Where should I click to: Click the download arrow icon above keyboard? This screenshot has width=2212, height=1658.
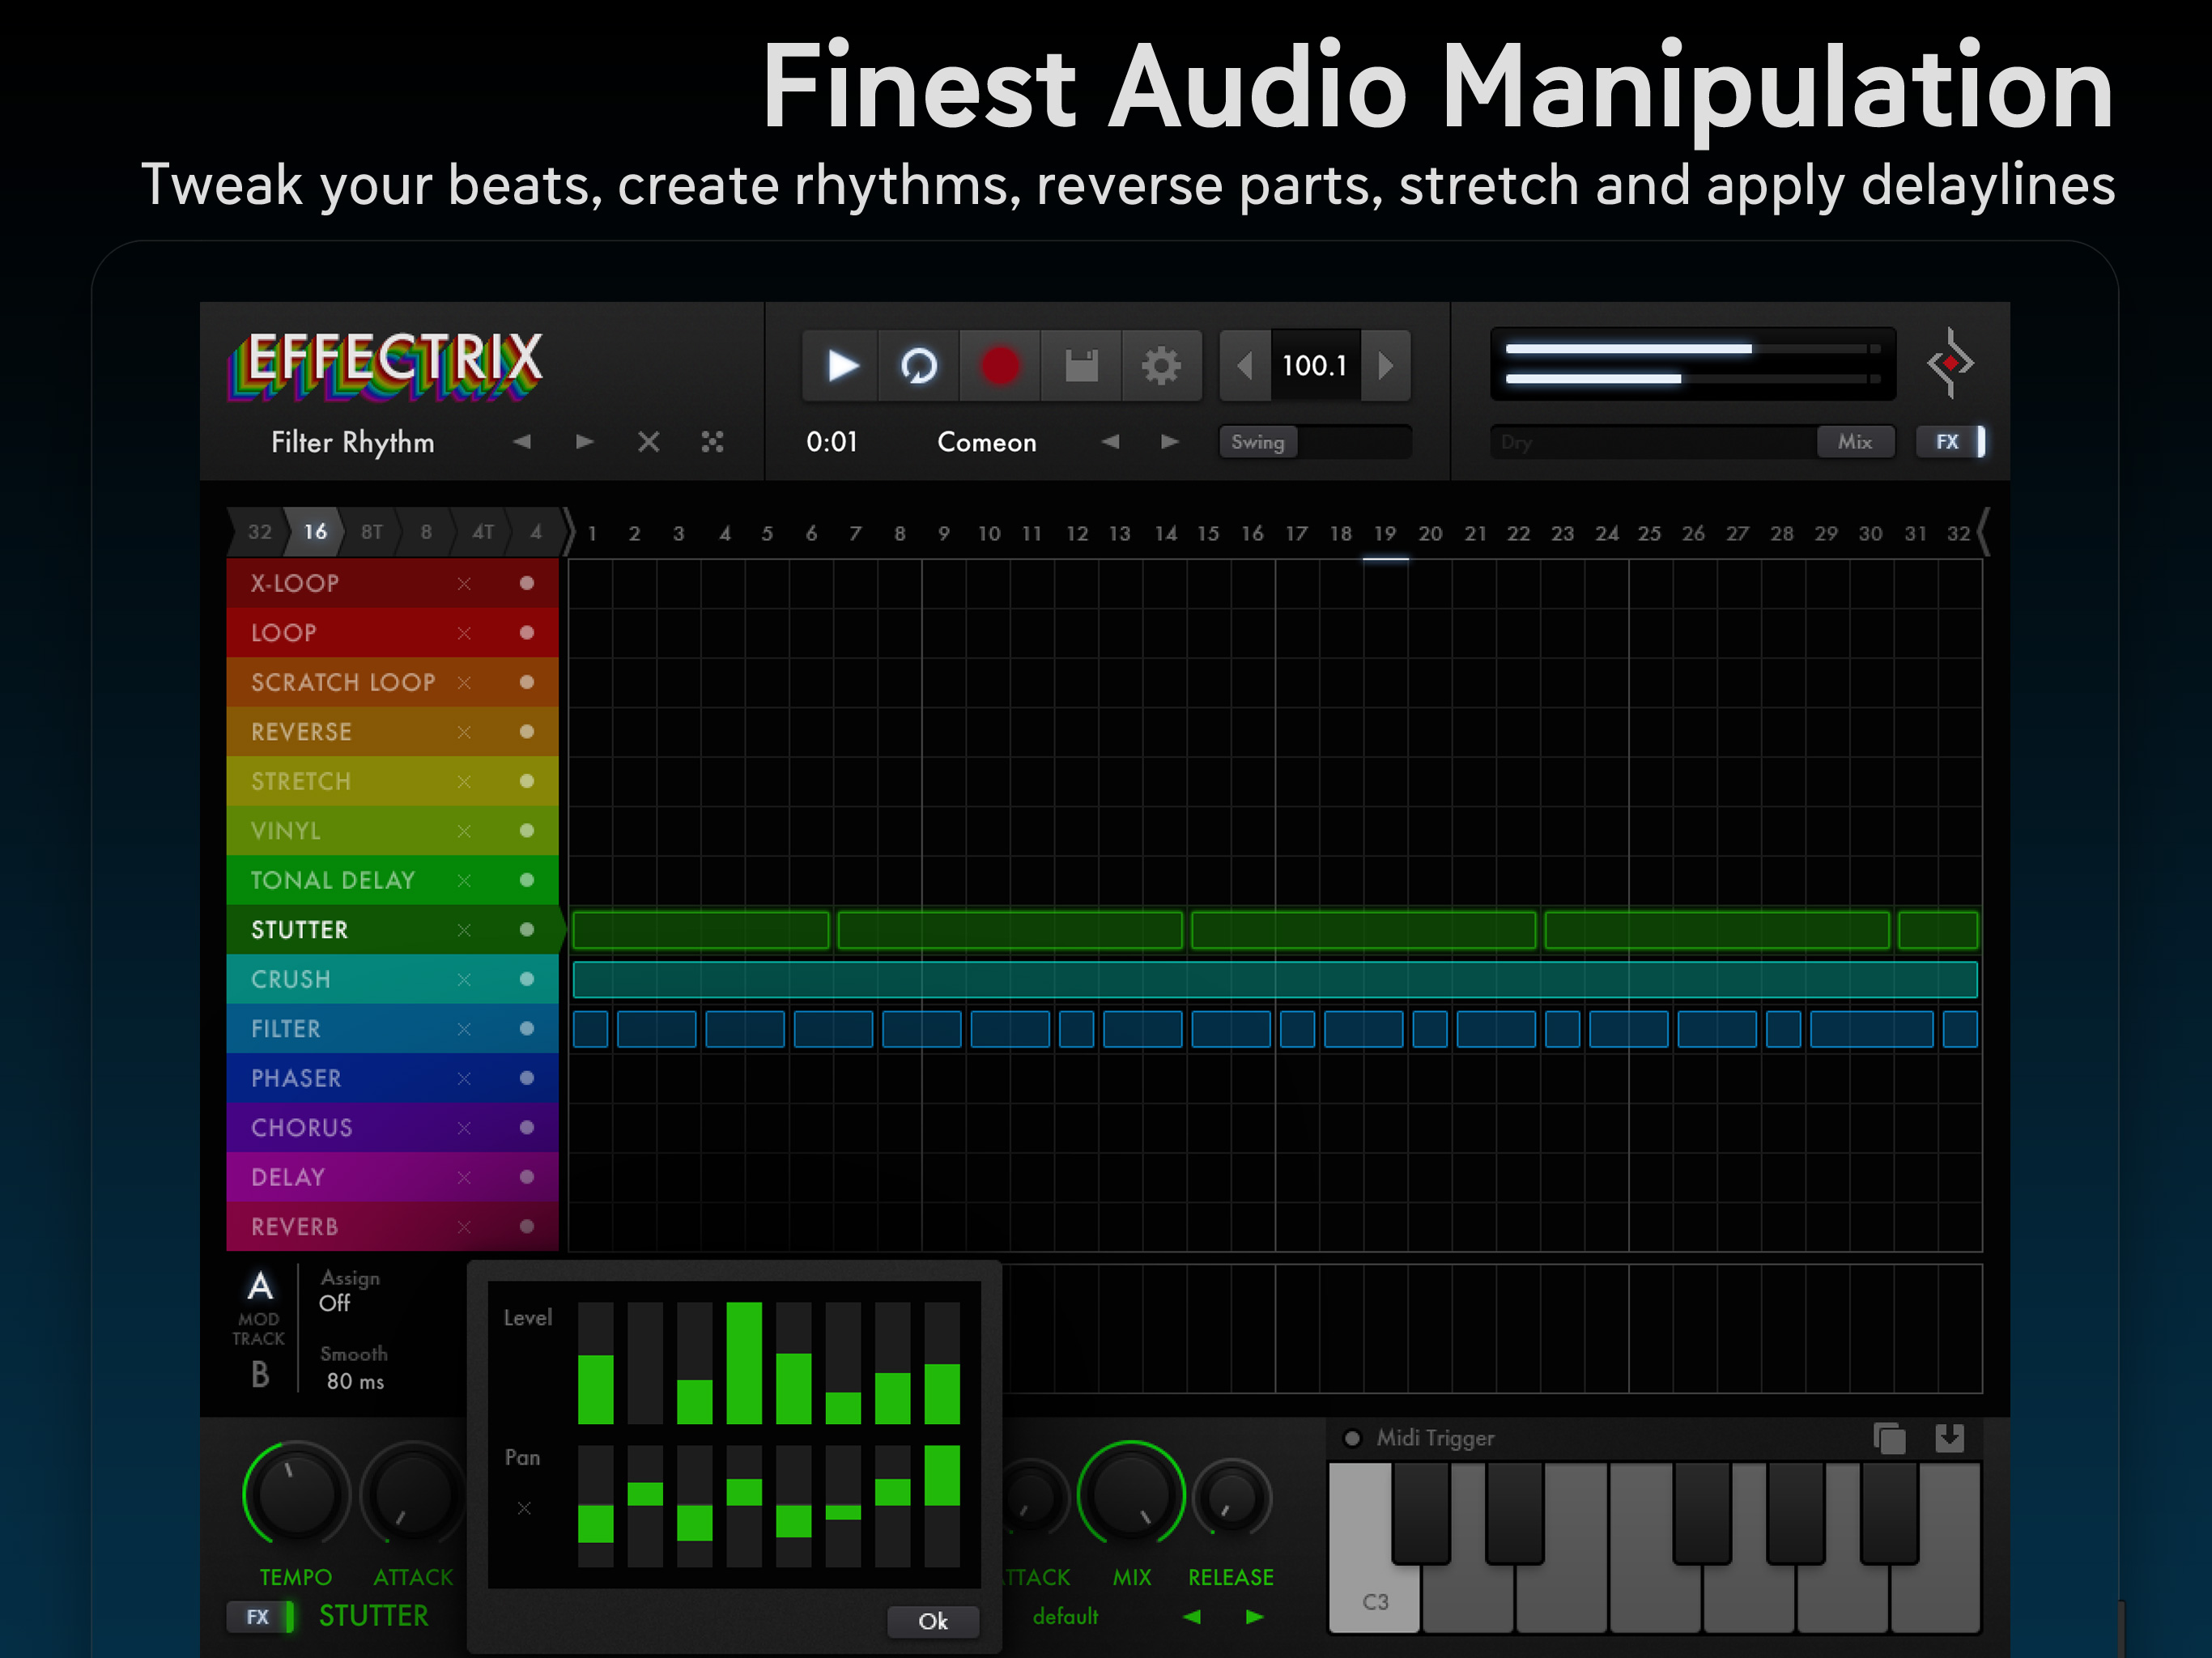click(1949, 1438)
